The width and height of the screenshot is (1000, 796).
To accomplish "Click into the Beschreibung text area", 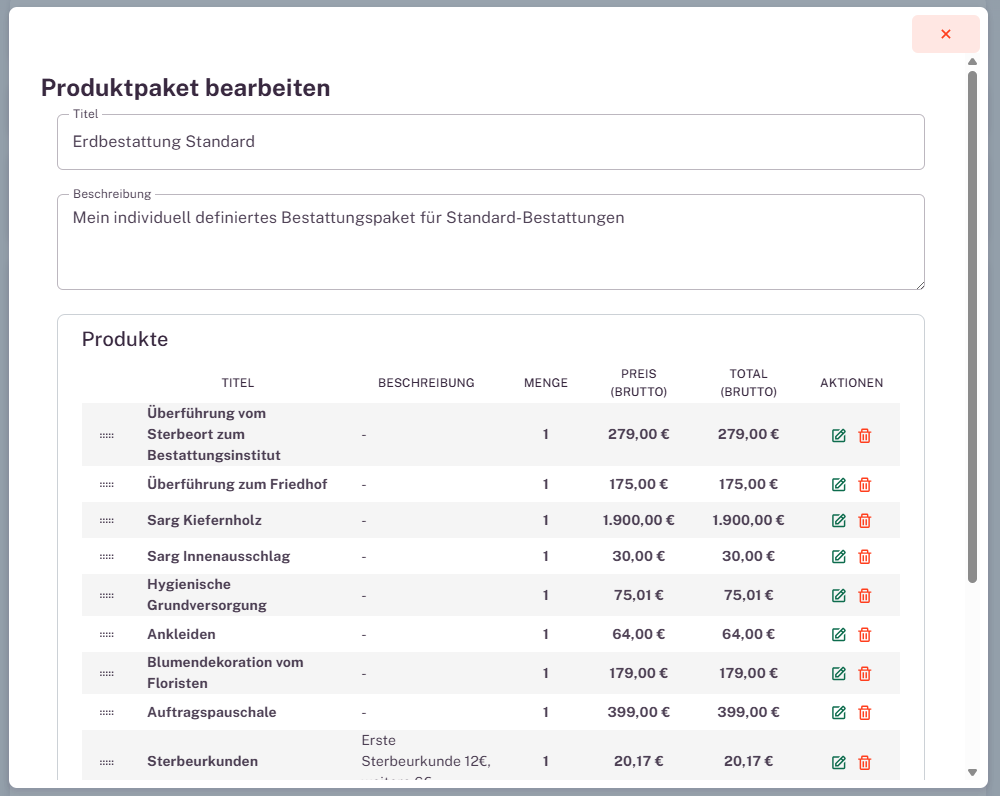I will click(x=490, y=240).
